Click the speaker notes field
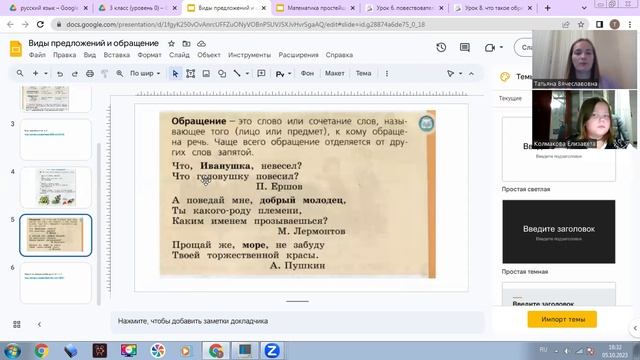 pos(297,321)
